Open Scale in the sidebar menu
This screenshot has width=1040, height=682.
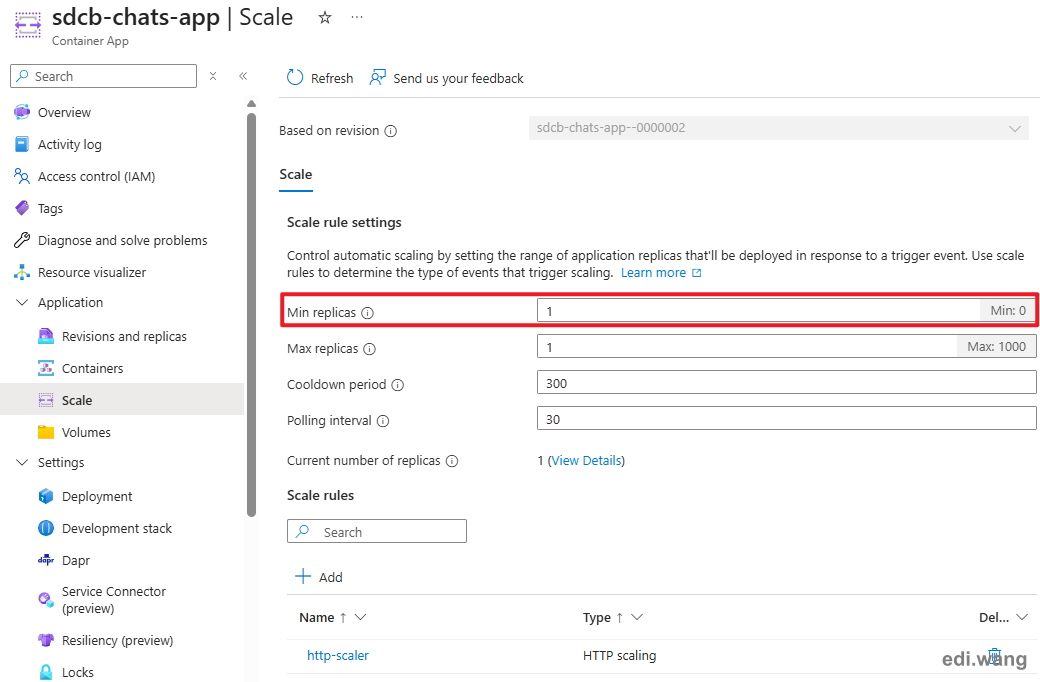[122, 400]
